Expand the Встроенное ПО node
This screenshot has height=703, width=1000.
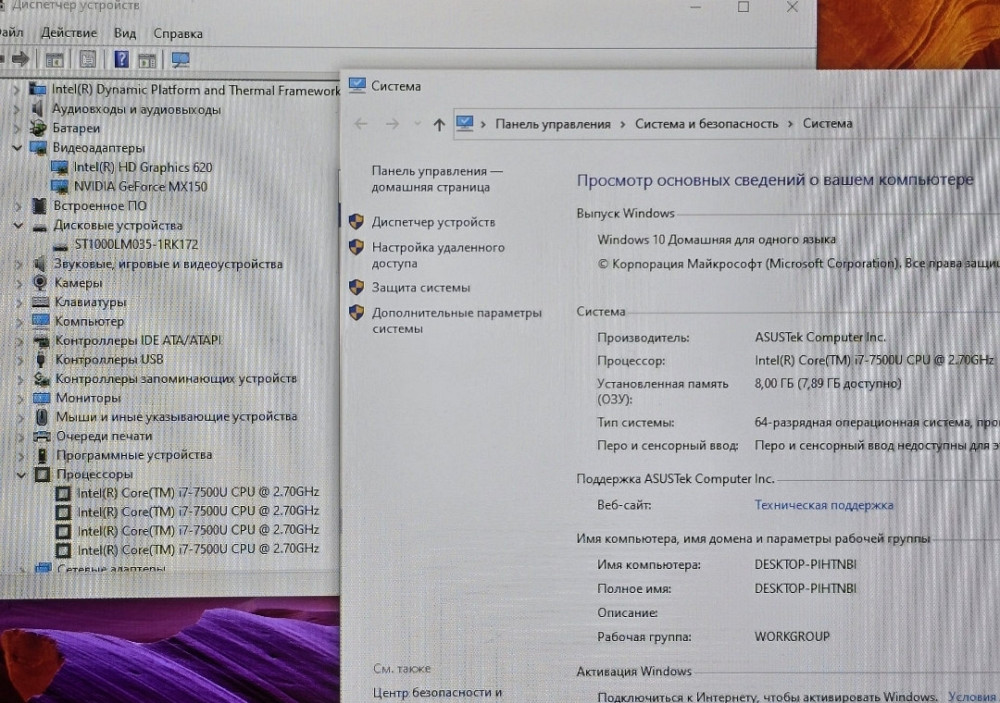click(18, 206)
